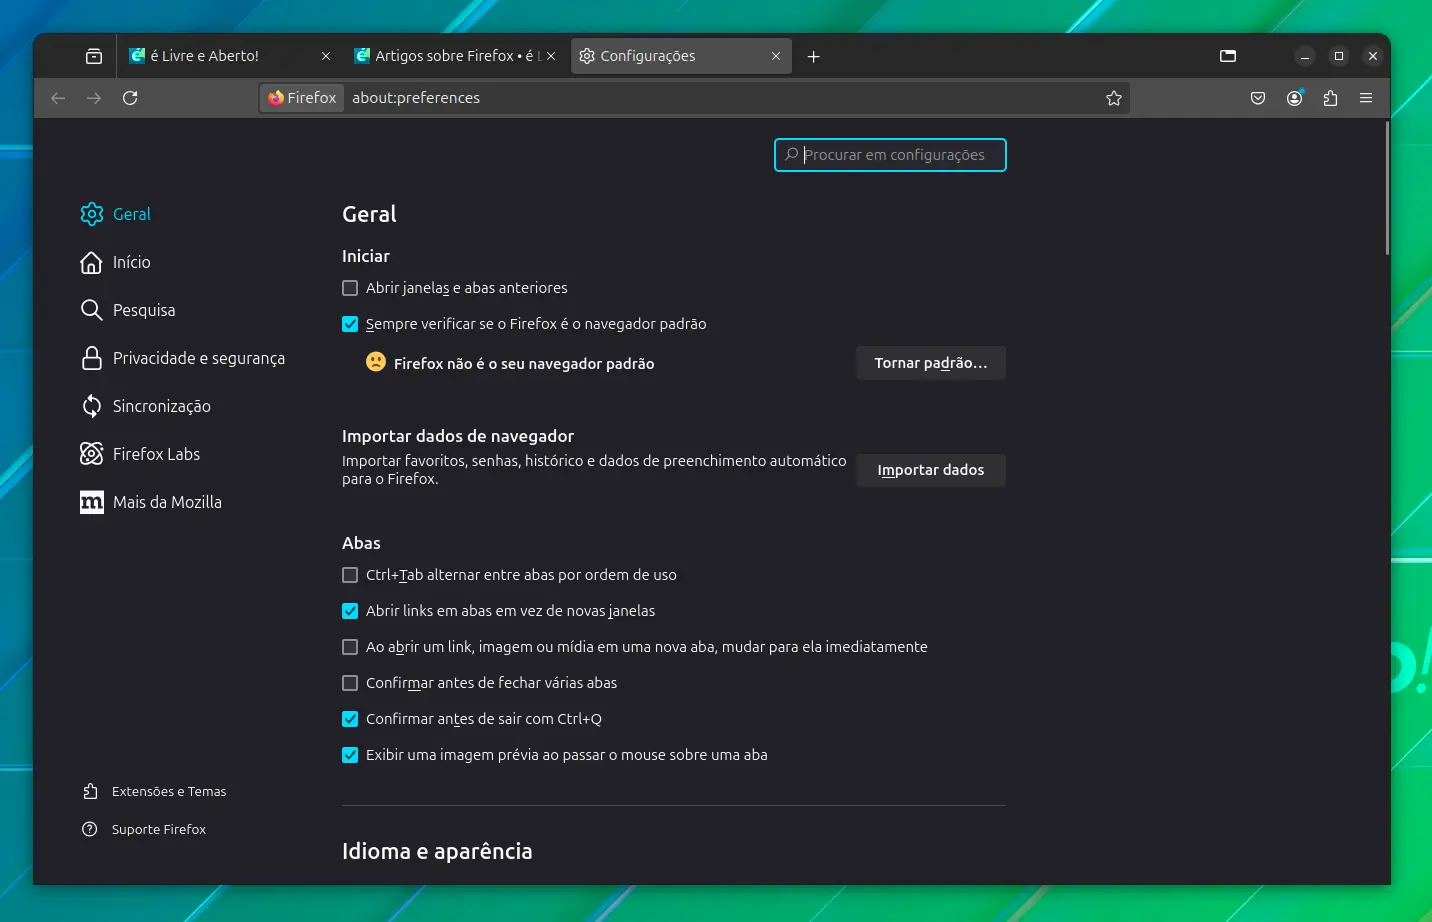Focus the 'Procurar em configurações' search field

click(890, 155)
